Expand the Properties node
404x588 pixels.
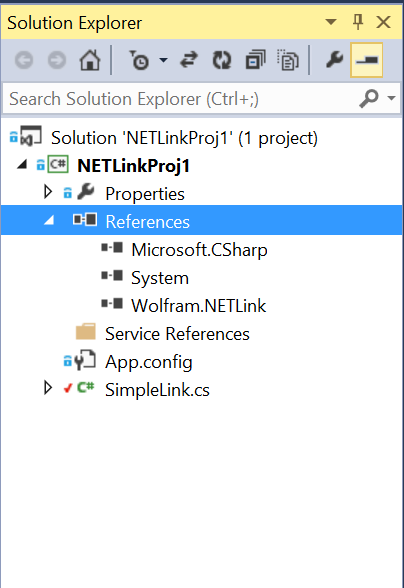pyautogui.click(x=48, y=192)
